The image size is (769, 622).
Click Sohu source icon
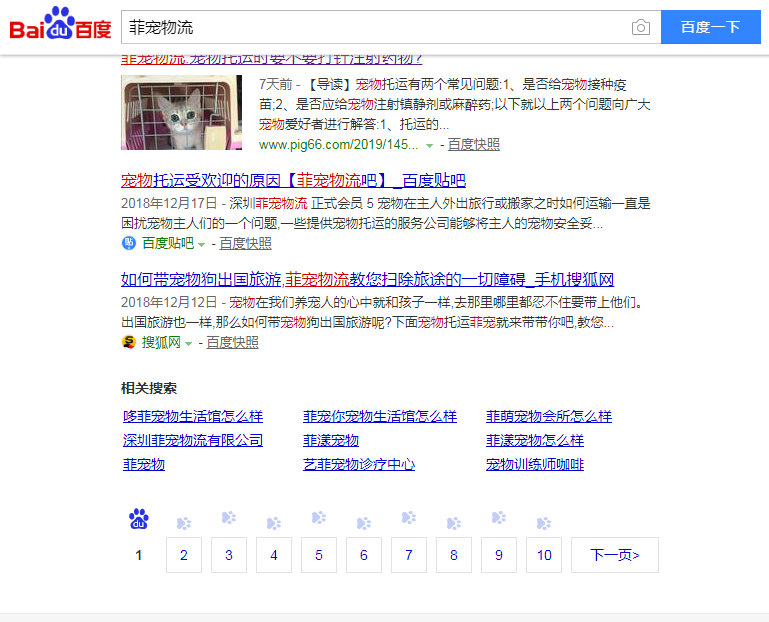(x=128, y=342)
